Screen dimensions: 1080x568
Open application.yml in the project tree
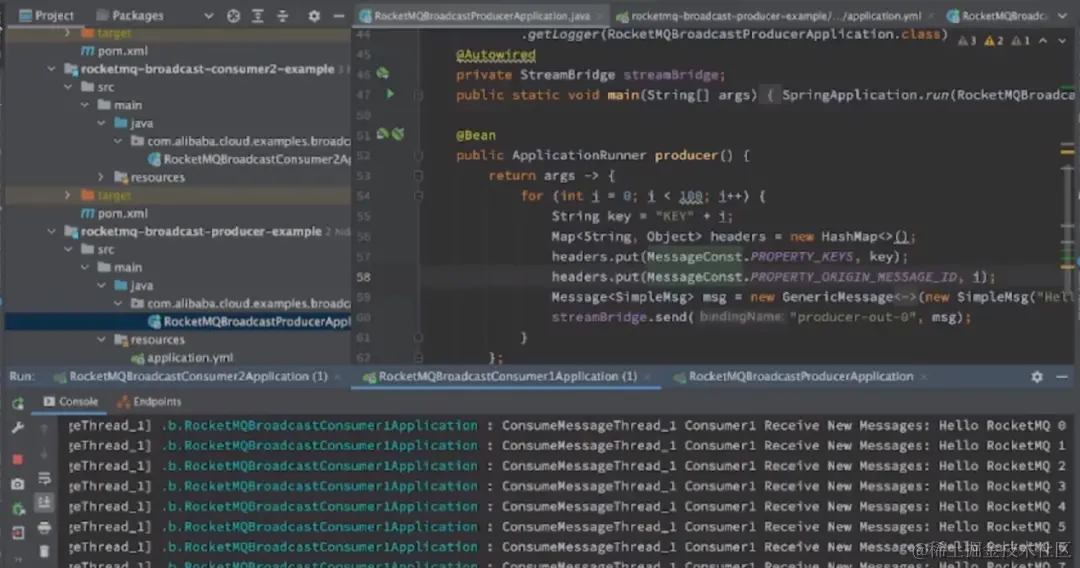183,357
